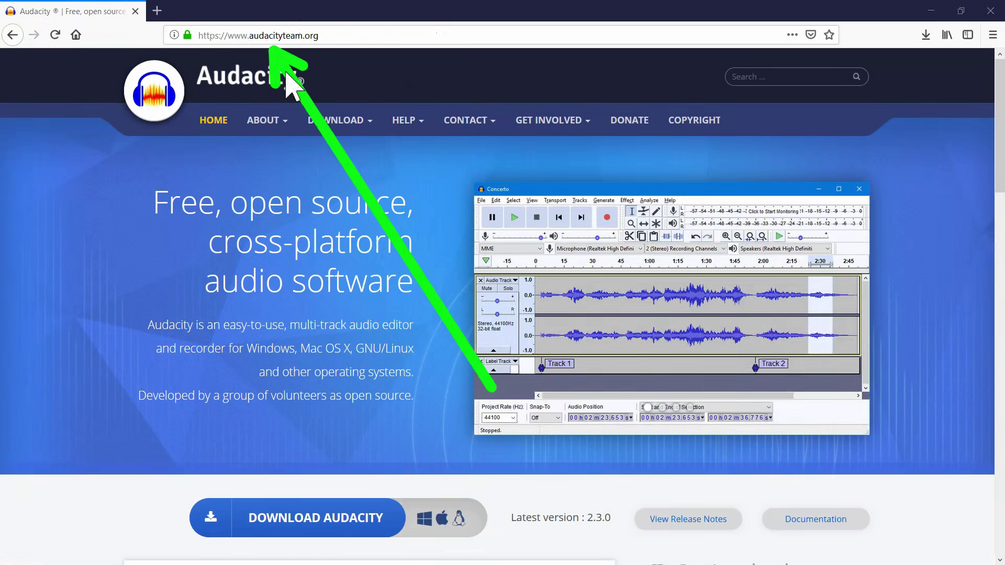
Task: Open the Firefox library icon
Action: point(947,35)
